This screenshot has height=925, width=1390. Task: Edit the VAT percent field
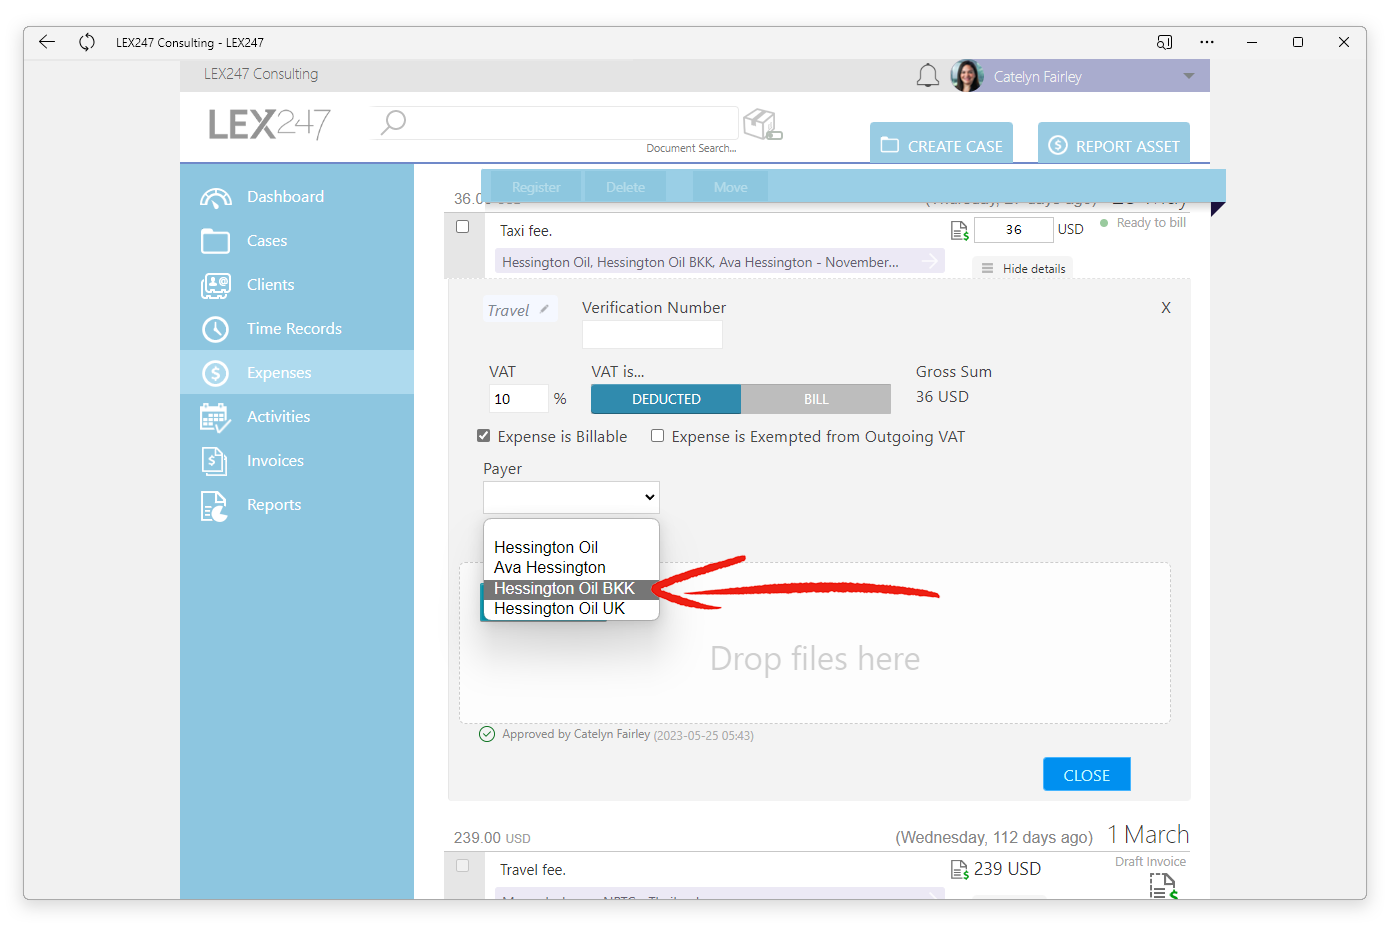[518, 398]
